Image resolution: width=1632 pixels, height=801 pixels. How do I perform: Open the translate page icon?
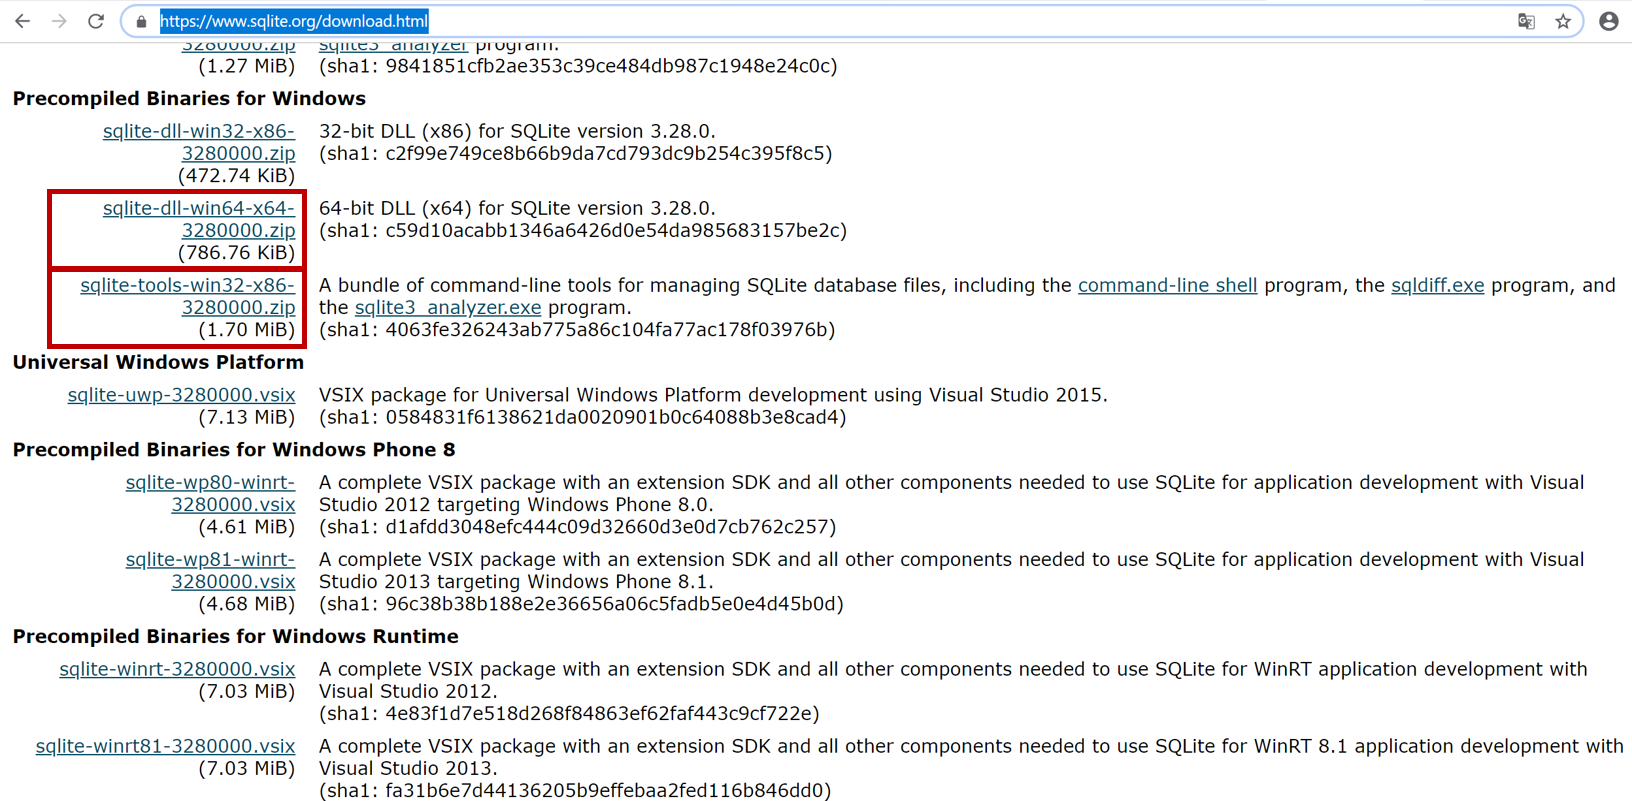click(1526, 21)
